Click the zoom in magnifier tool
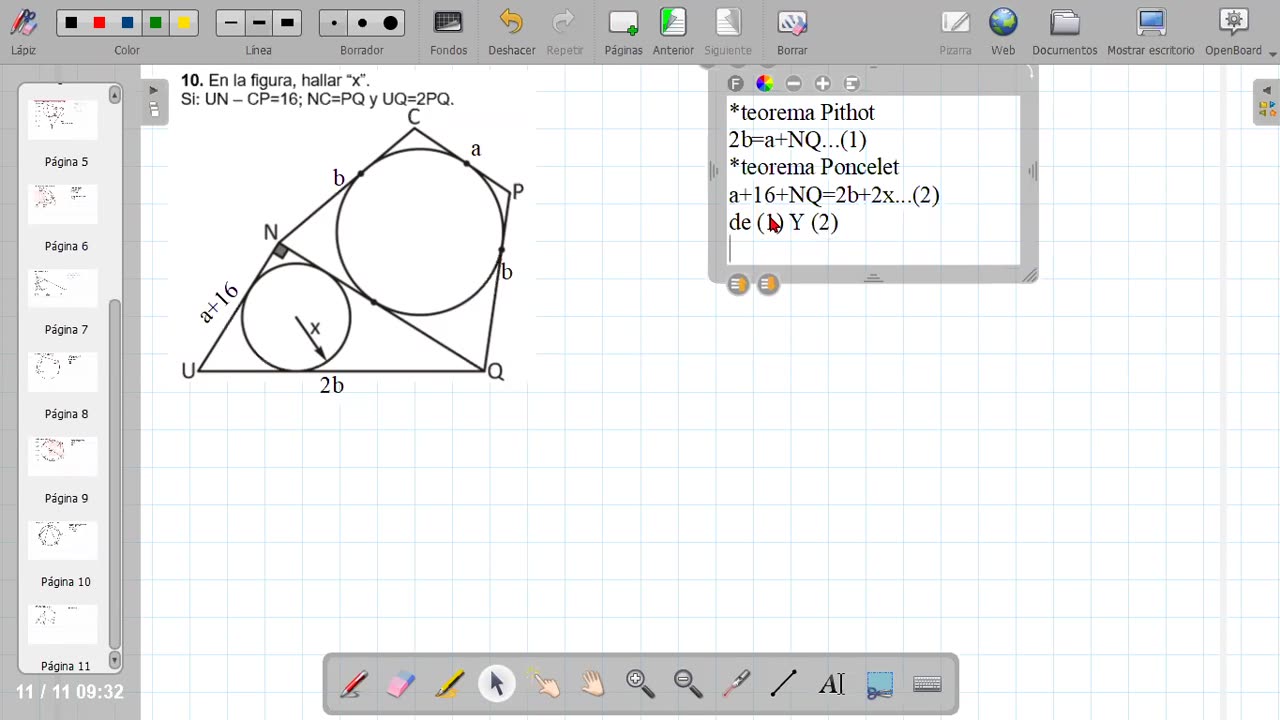 click(x=640, y=684)
